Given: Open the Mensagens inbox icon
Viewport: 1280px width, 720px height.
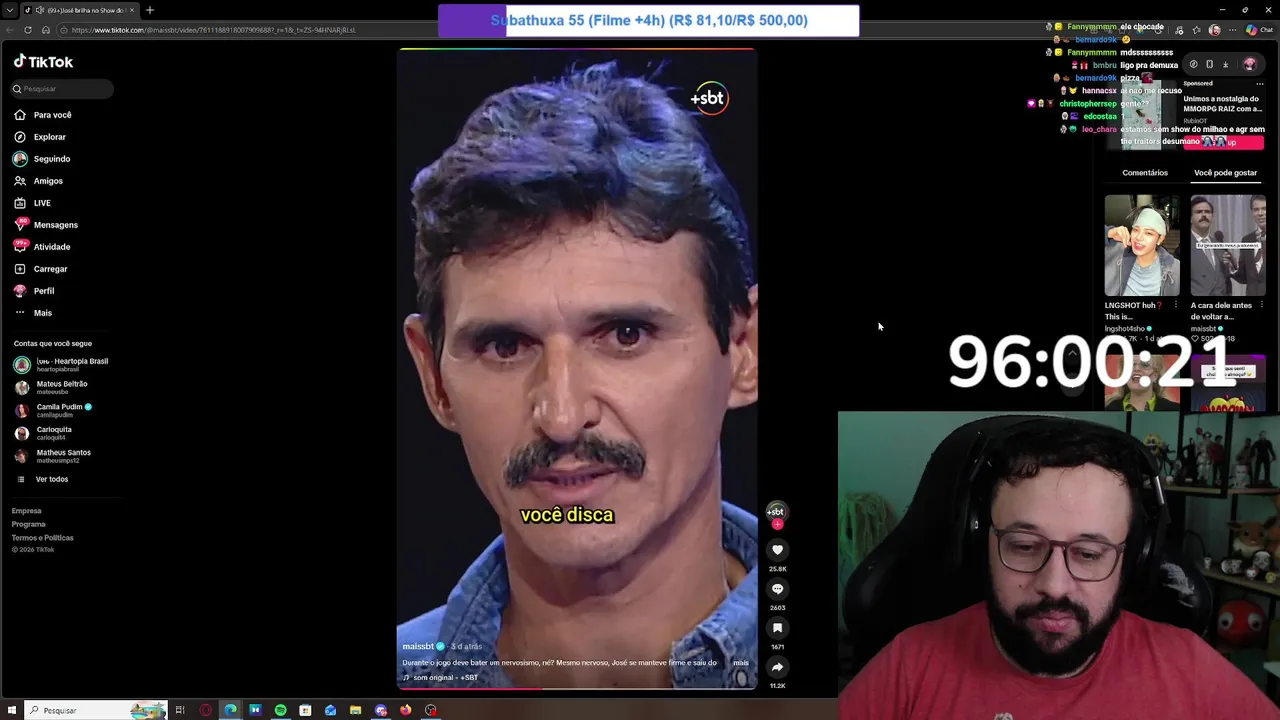Looking at the screenshot, I should [x=20, y=225].
